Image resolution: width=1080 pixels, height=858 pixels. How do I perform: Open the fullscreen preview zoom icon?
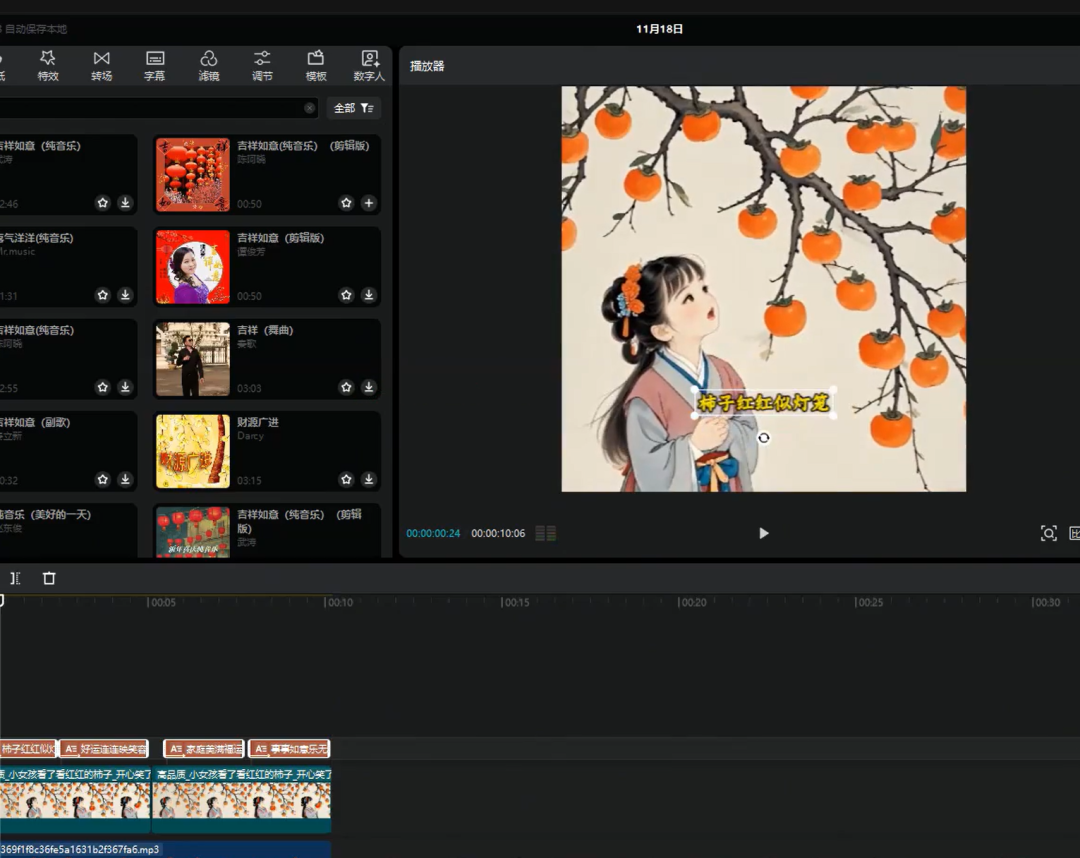point(1048,533)
